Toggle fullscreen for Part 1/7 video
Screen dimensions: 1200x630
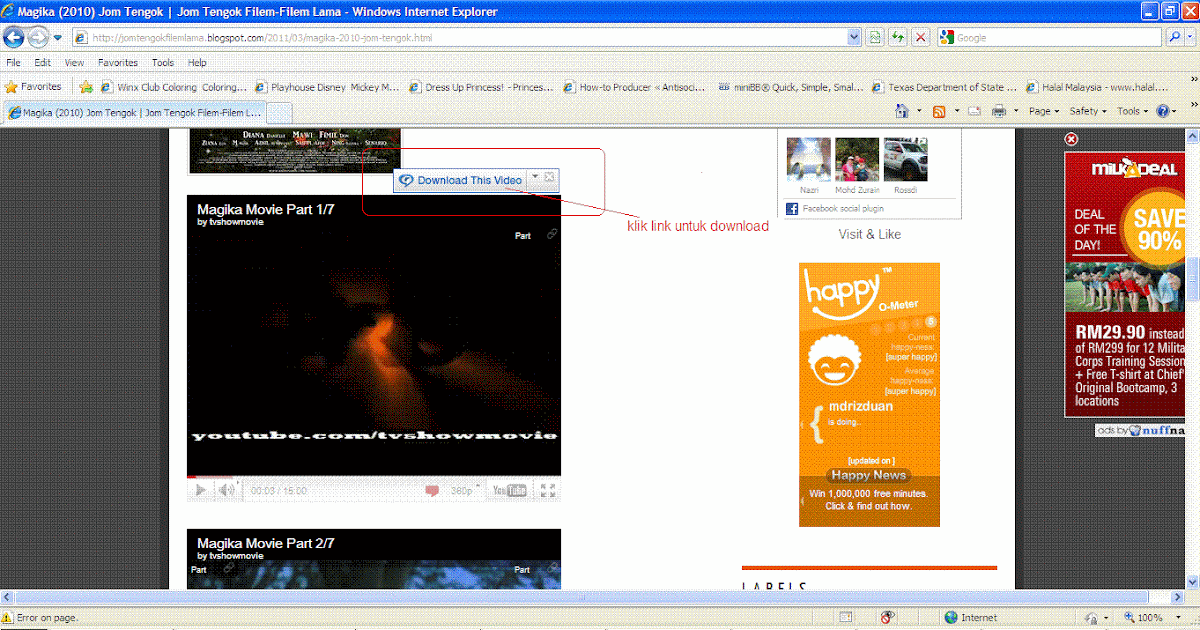[548, 490]
